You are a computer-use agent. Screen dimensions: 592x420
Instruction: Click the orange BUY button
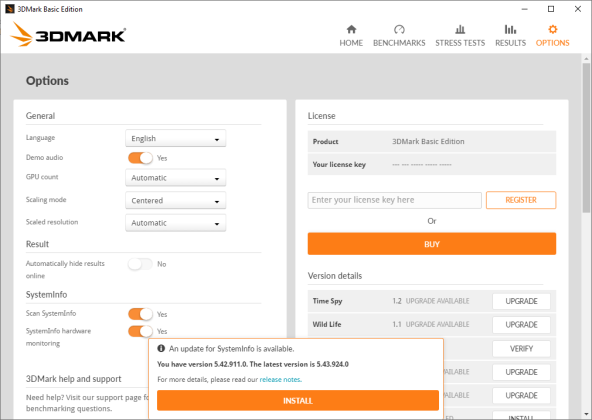432,244
